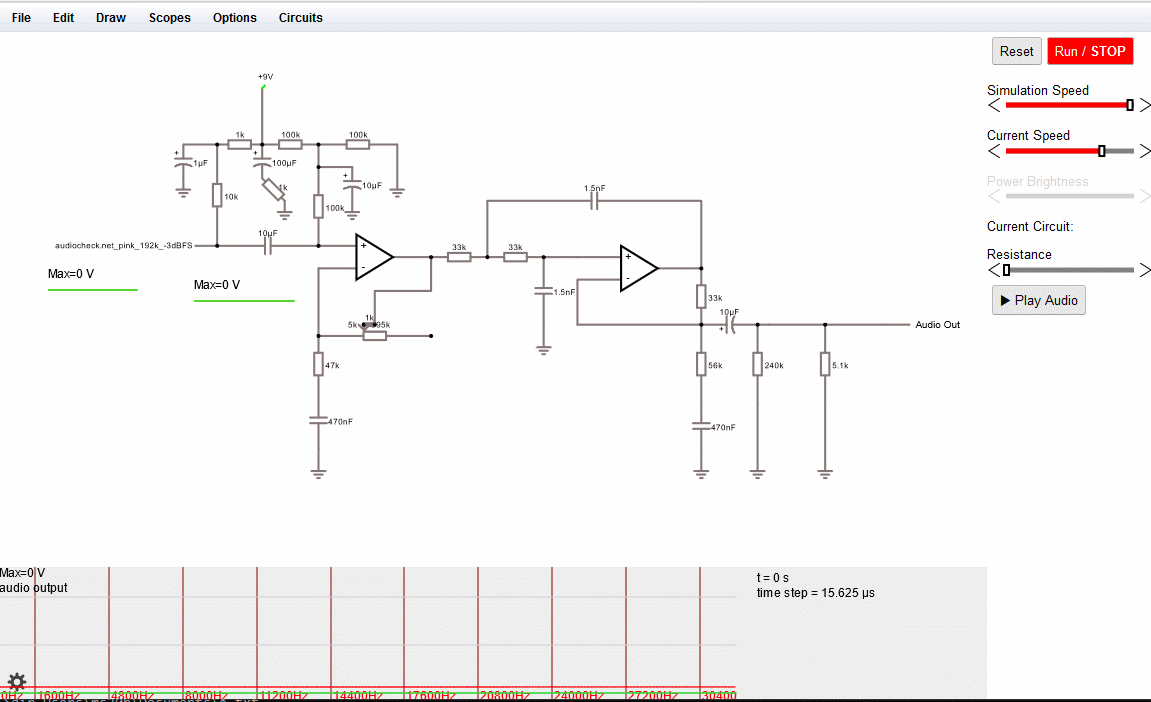Open the Draw menu
Screen dimensions: 1151x702
[111, 18]
